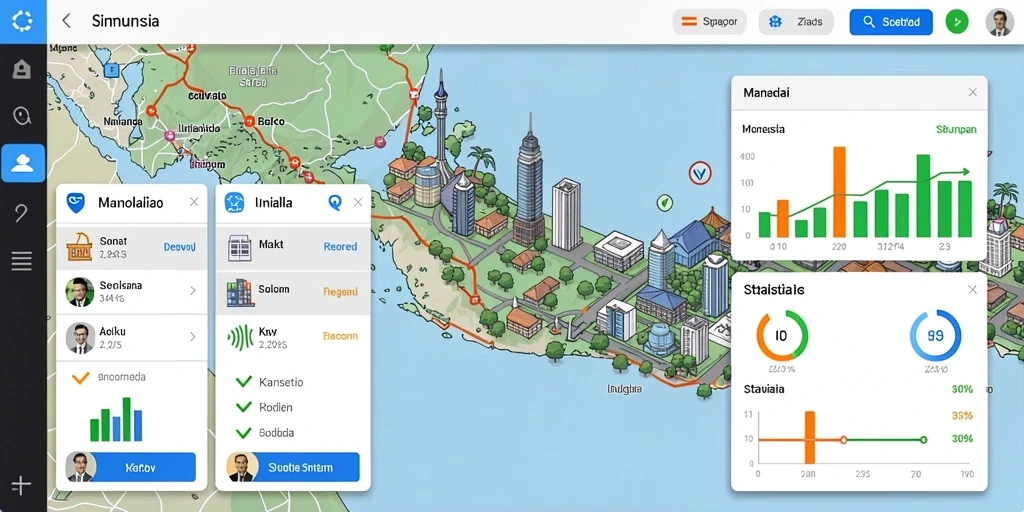Close the Inialla panel
The width and height of the screenshot is (1024, 512).
click(358, 202)
